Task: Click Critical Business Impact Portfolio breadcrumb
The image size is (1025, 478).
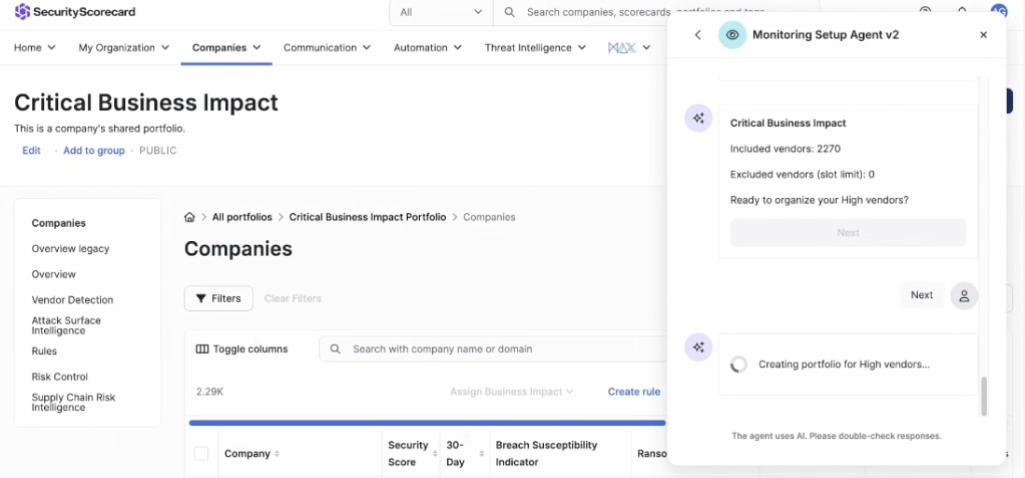Action: tap(367, 217)
